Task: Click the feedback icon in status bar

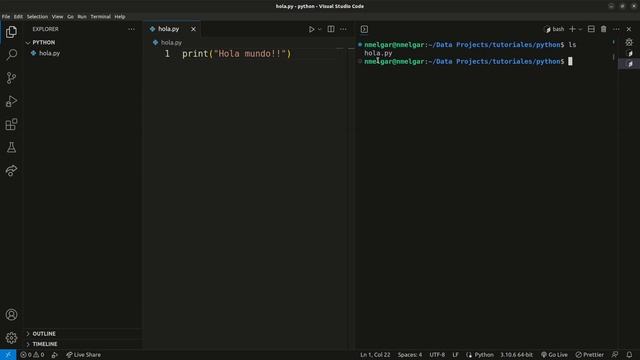Action: [x=615, y=355]
